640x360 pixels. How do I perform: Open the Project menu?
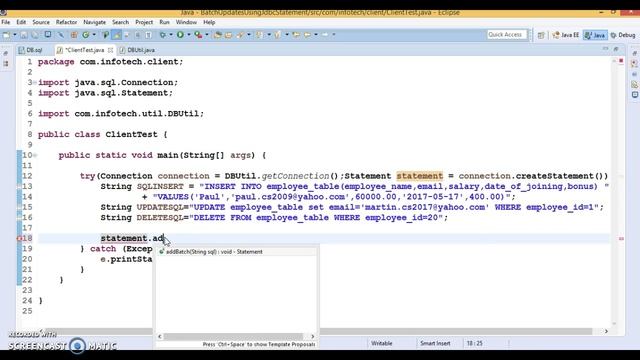point(144,22)
